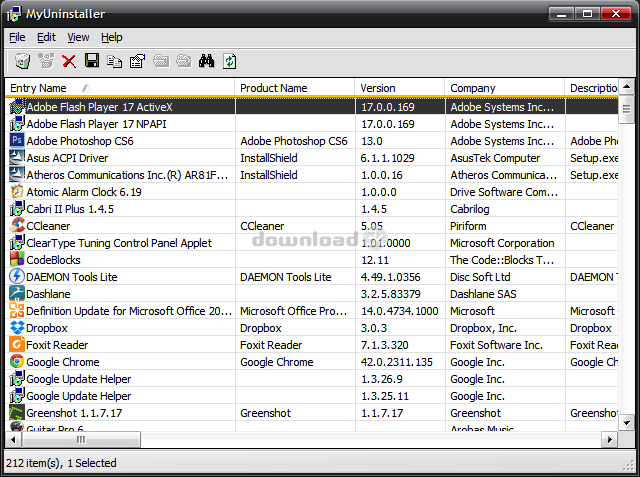The width and height of the screenshot is (640, 477).
Task: Open the View menu
Action: (78, 38)
